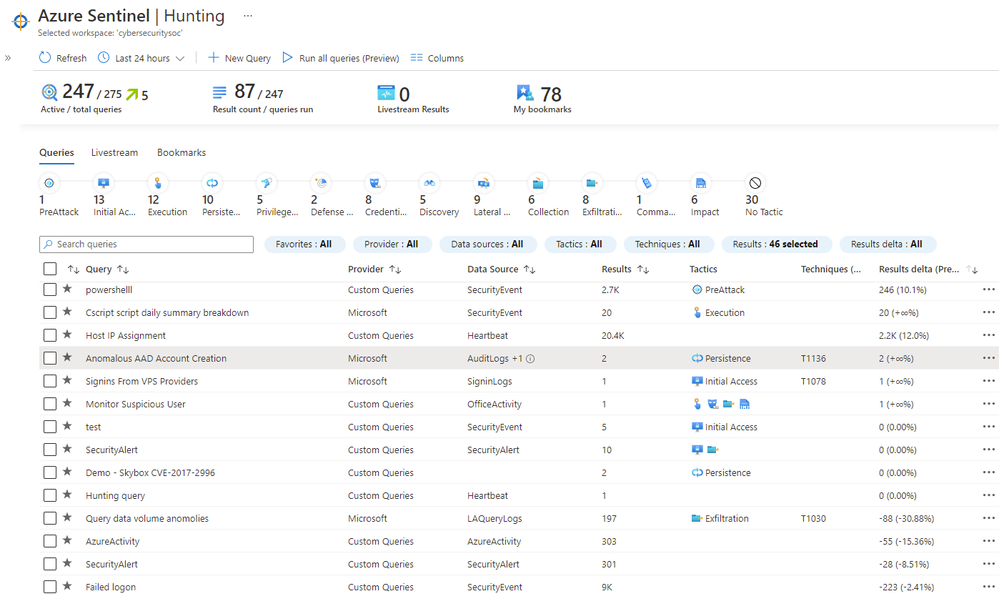Open ellipsis menu next to Hunting title
The height and width of the screenshot is (594, 999).
pos(248,16)
